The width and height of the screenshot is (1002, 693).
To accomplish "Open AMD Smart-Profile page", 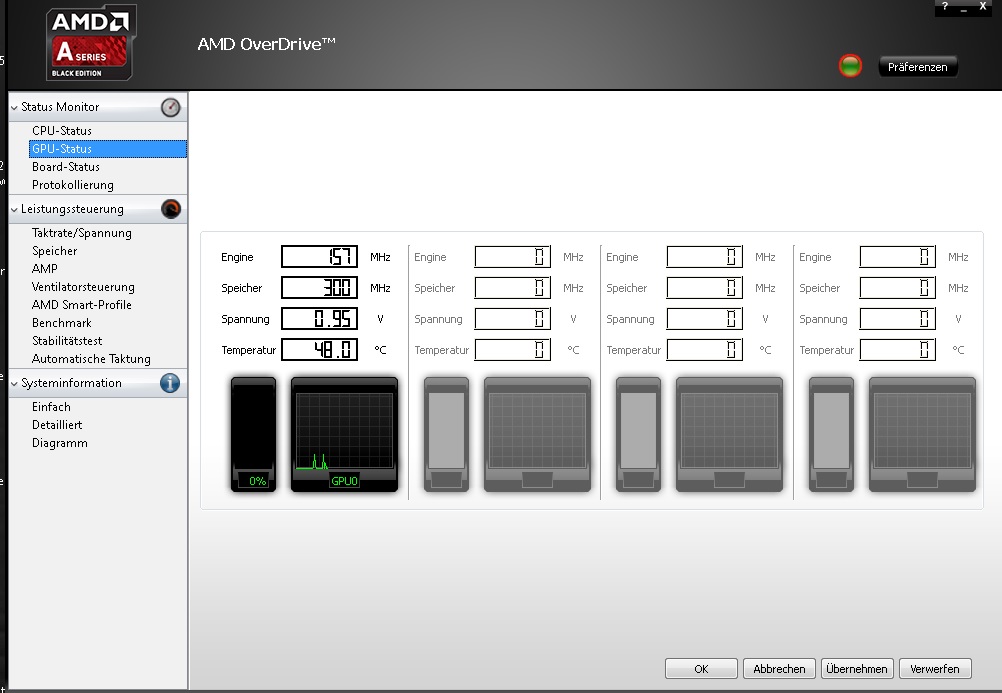I will point(82,305).
